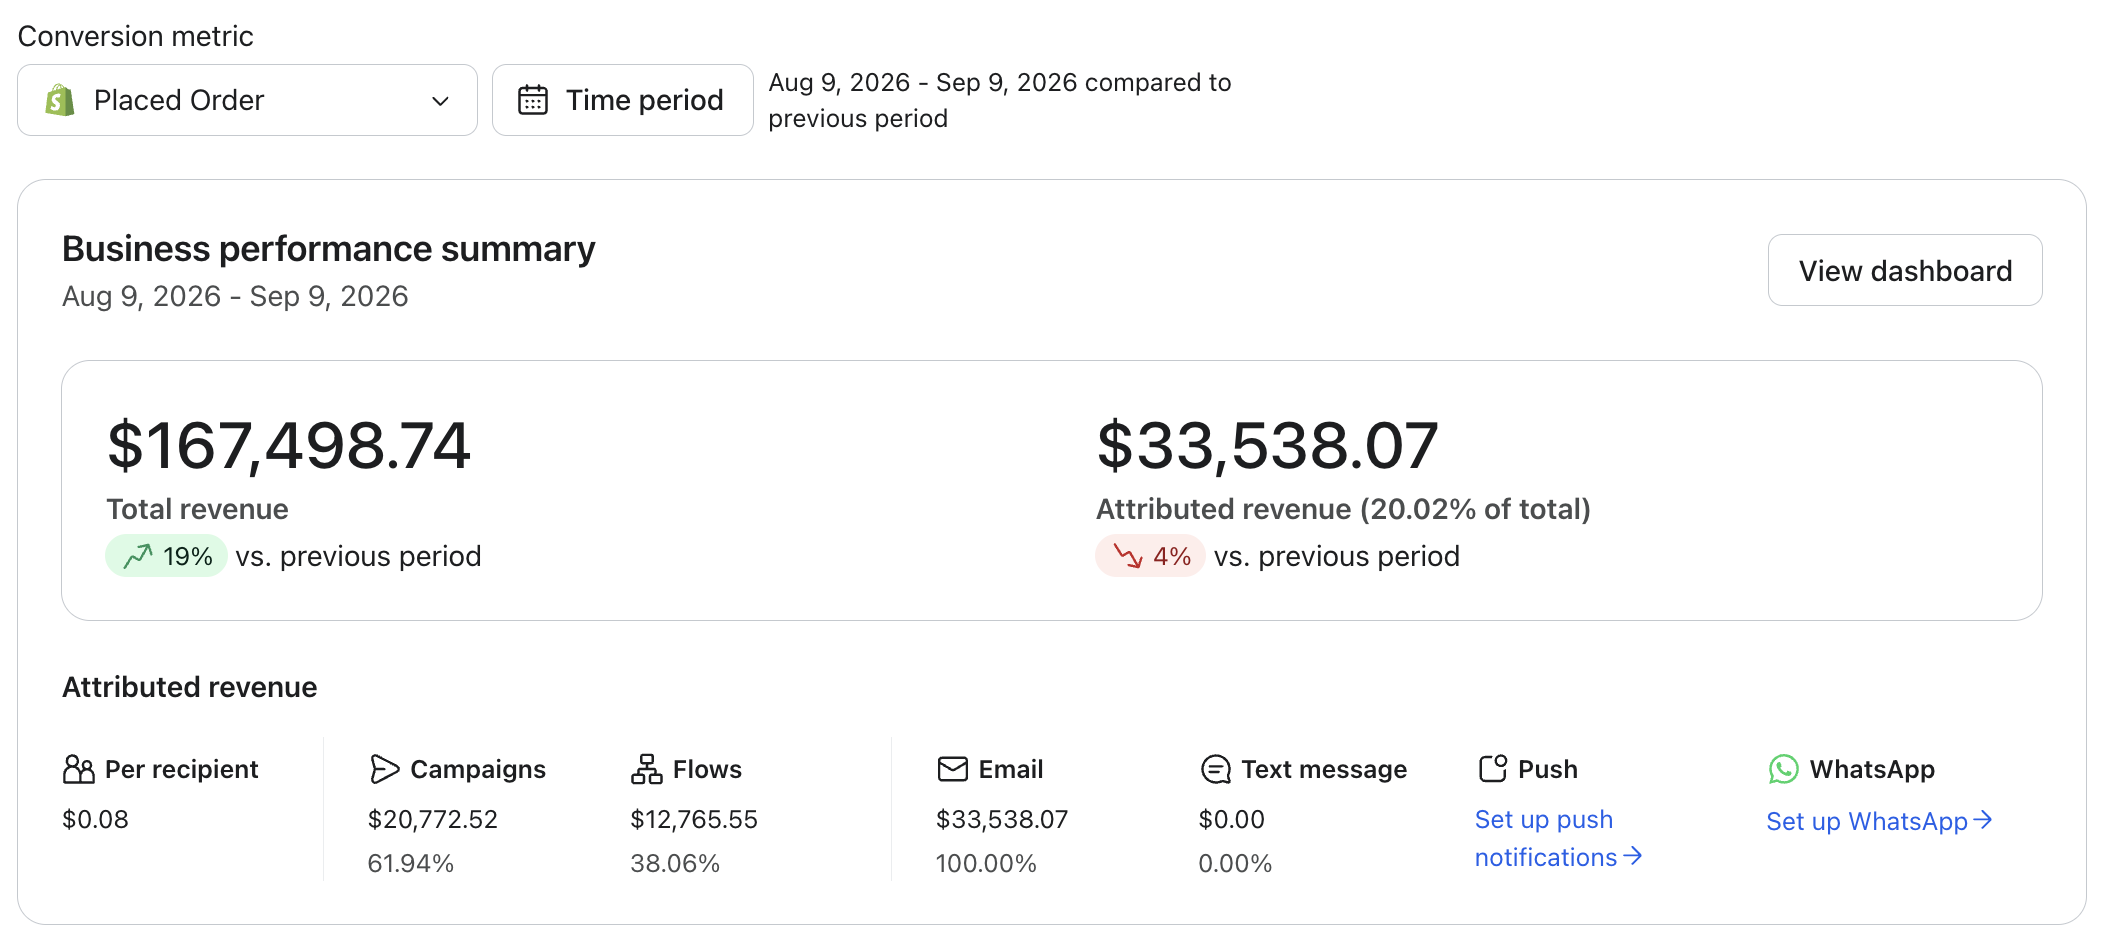Screen dimensions: 2126x946
Task: Click the Shopify bag icon
Action: pos(60,100)
